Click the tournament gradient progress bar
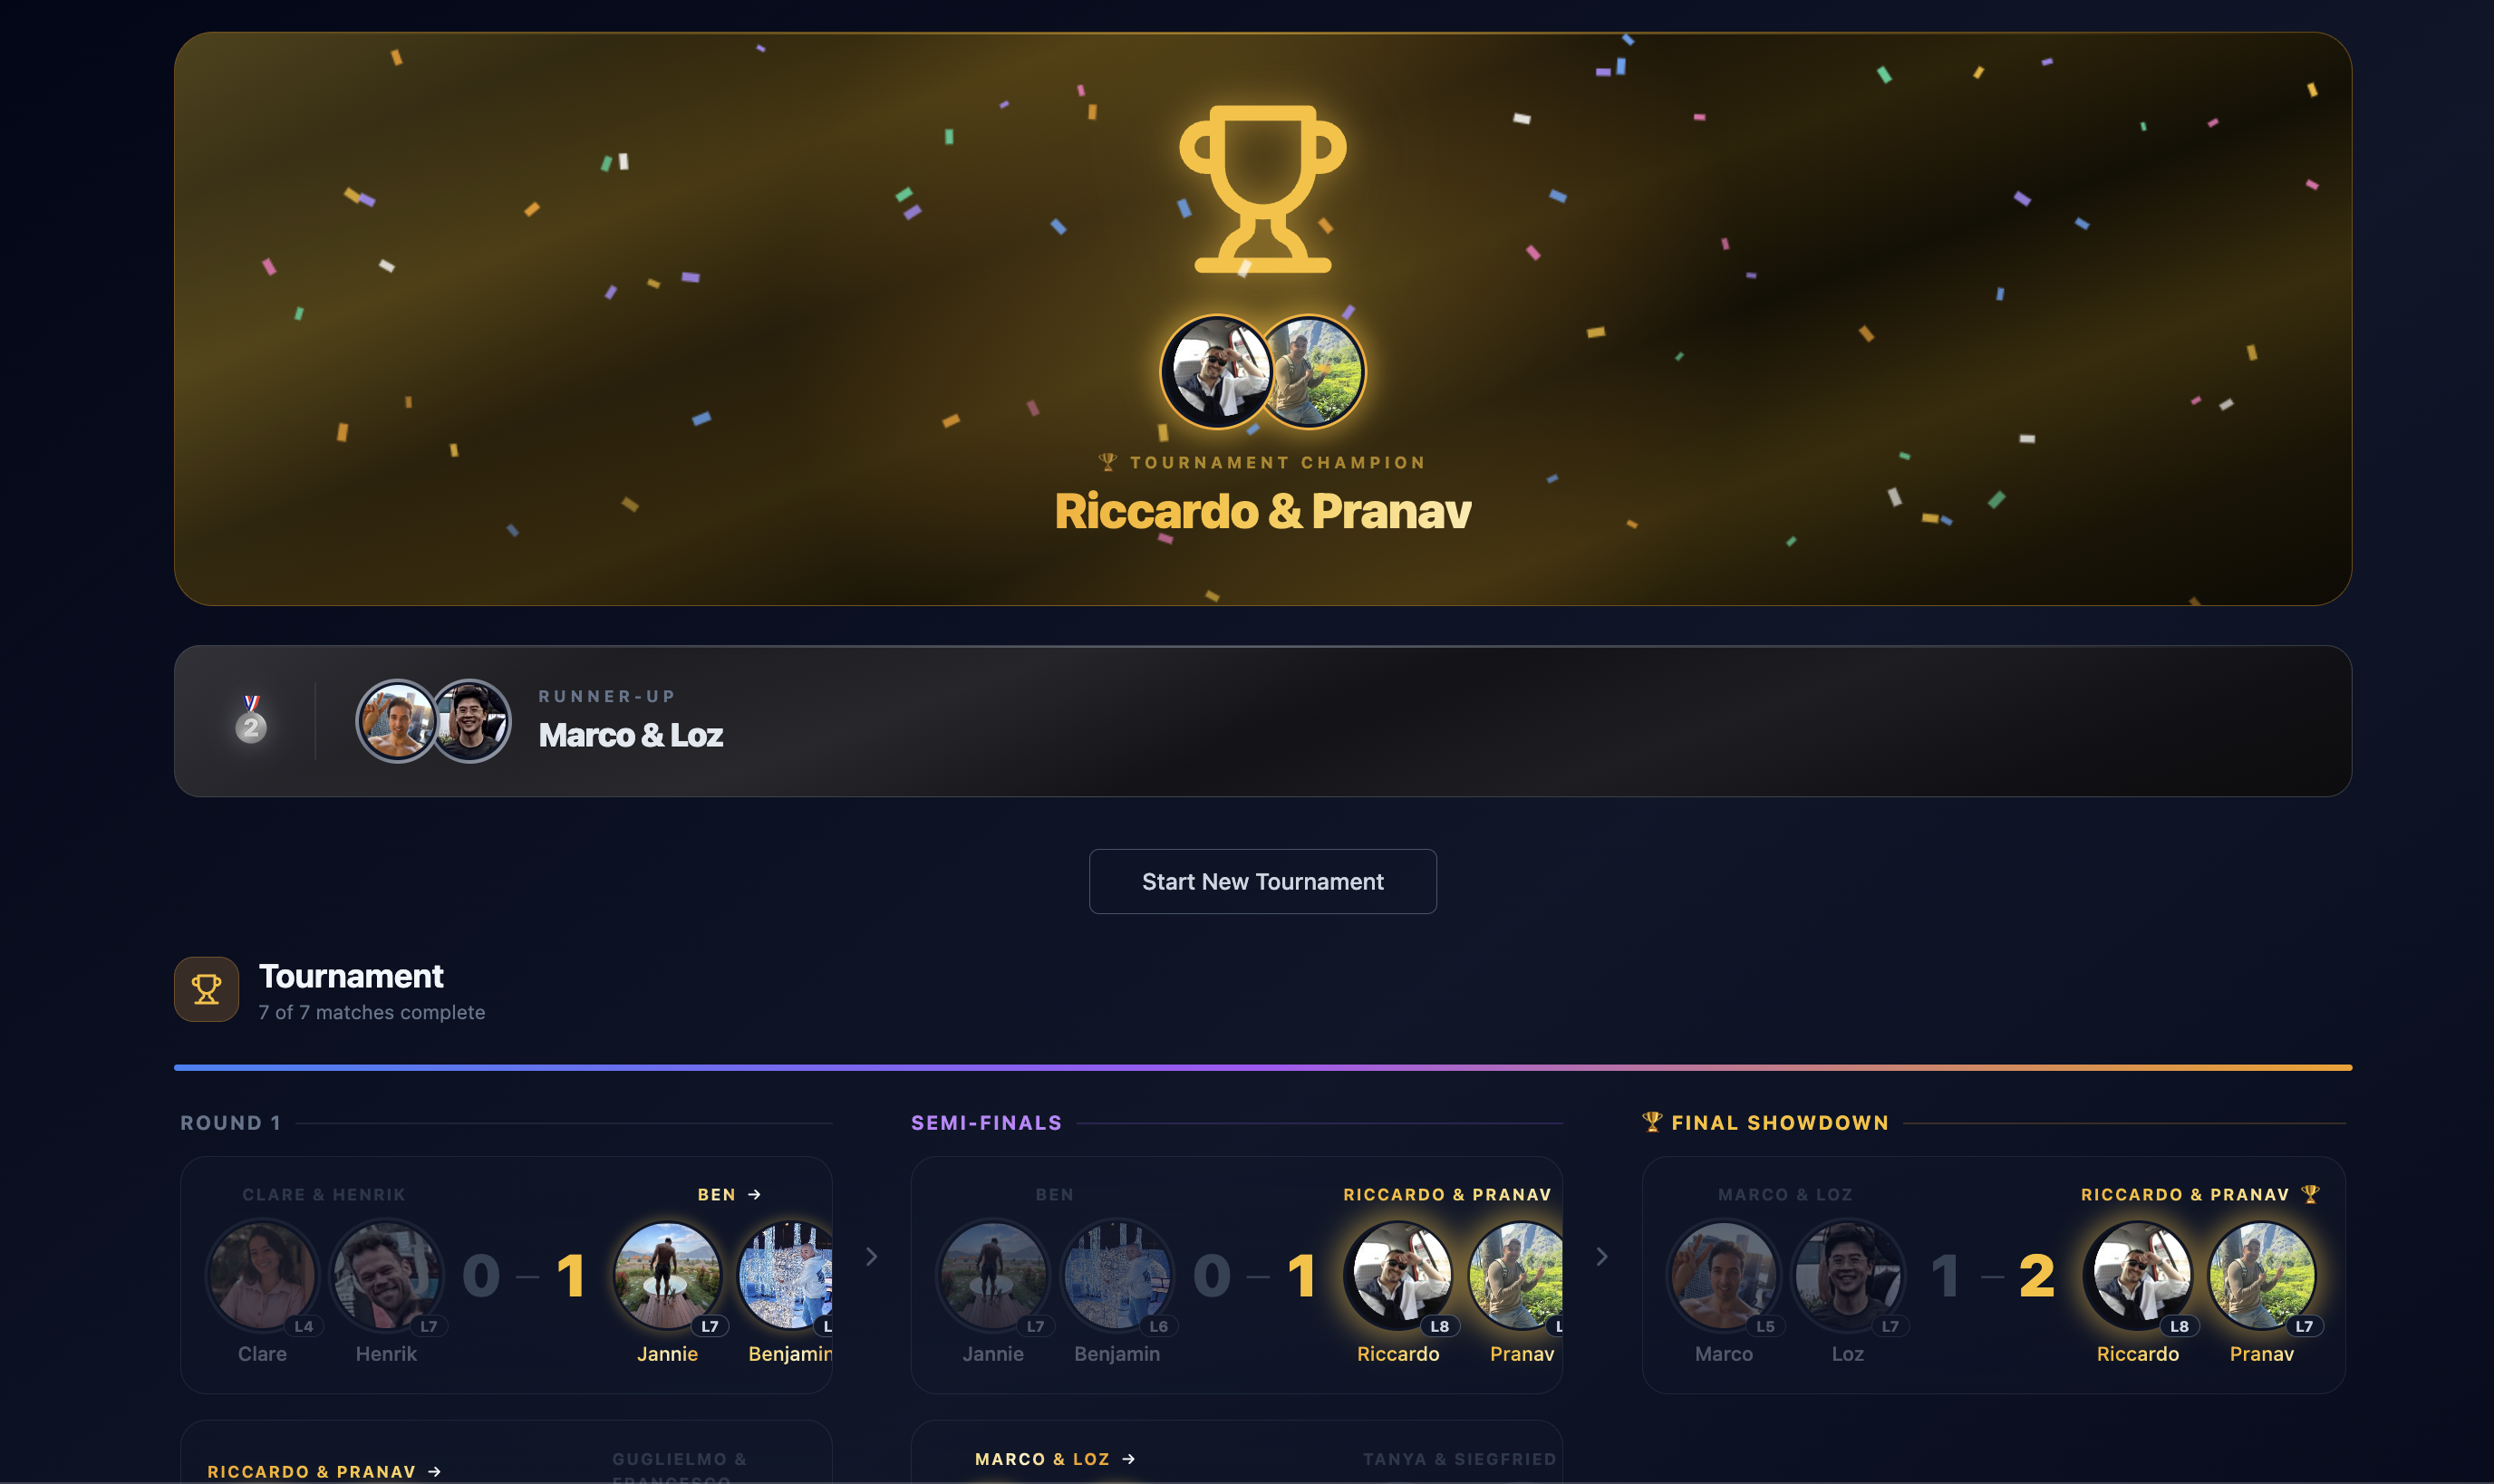Screen dimensions: 2494x1484 pos(1262,1068)
